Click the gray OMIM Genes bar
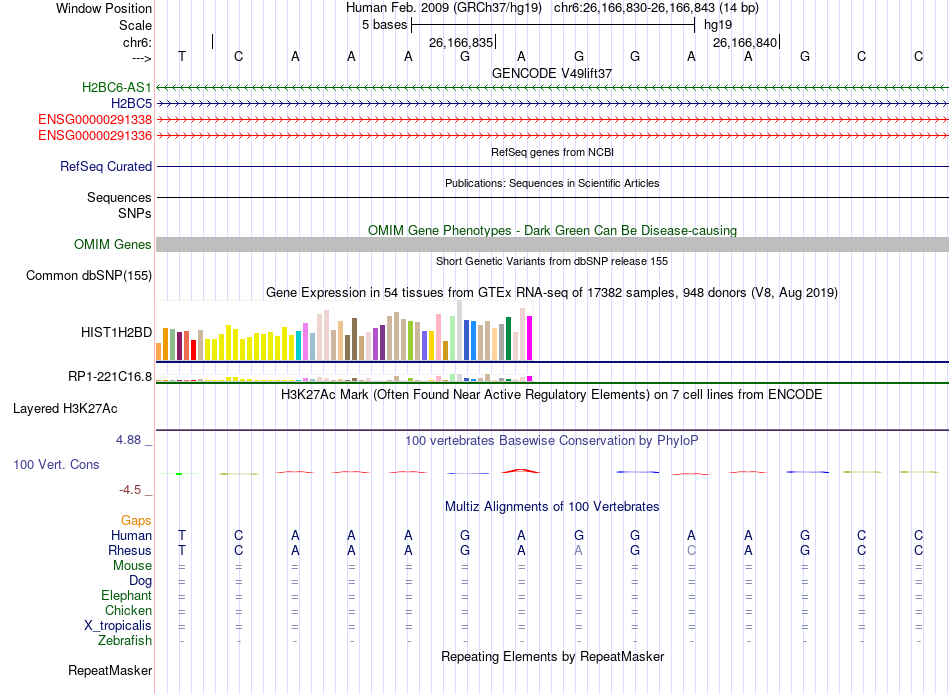The width and height of the screenshot is (950, 694). pos(552,244)
